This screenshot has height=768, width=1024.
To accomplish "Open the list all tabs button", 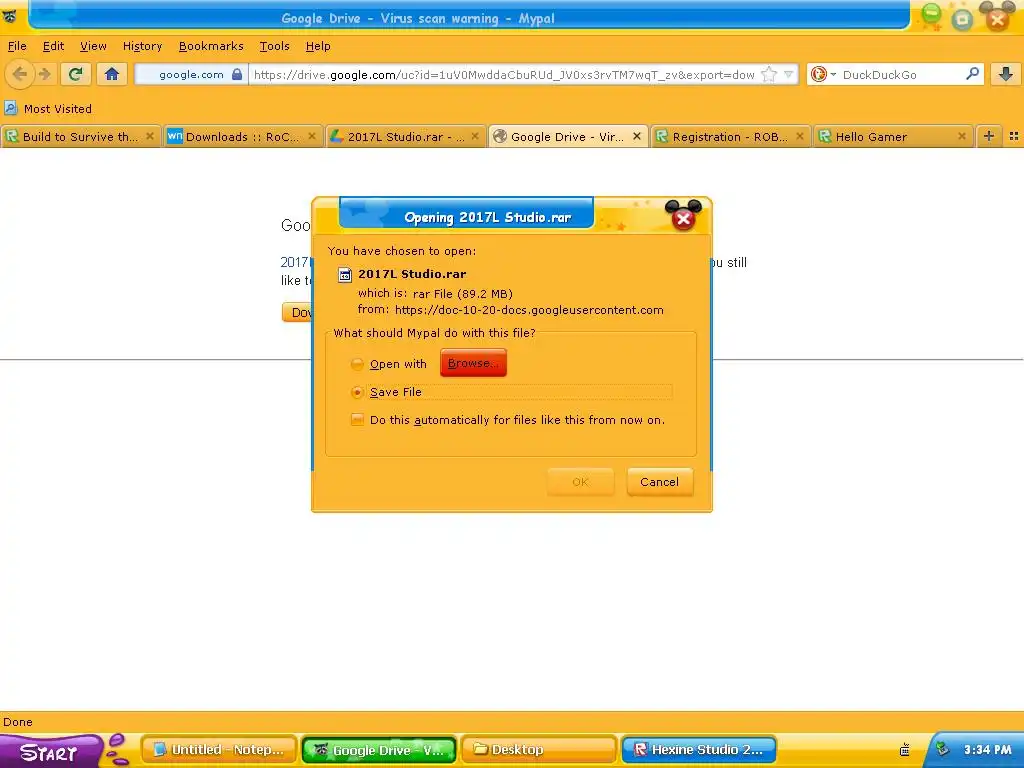I will coord(1014,136).
